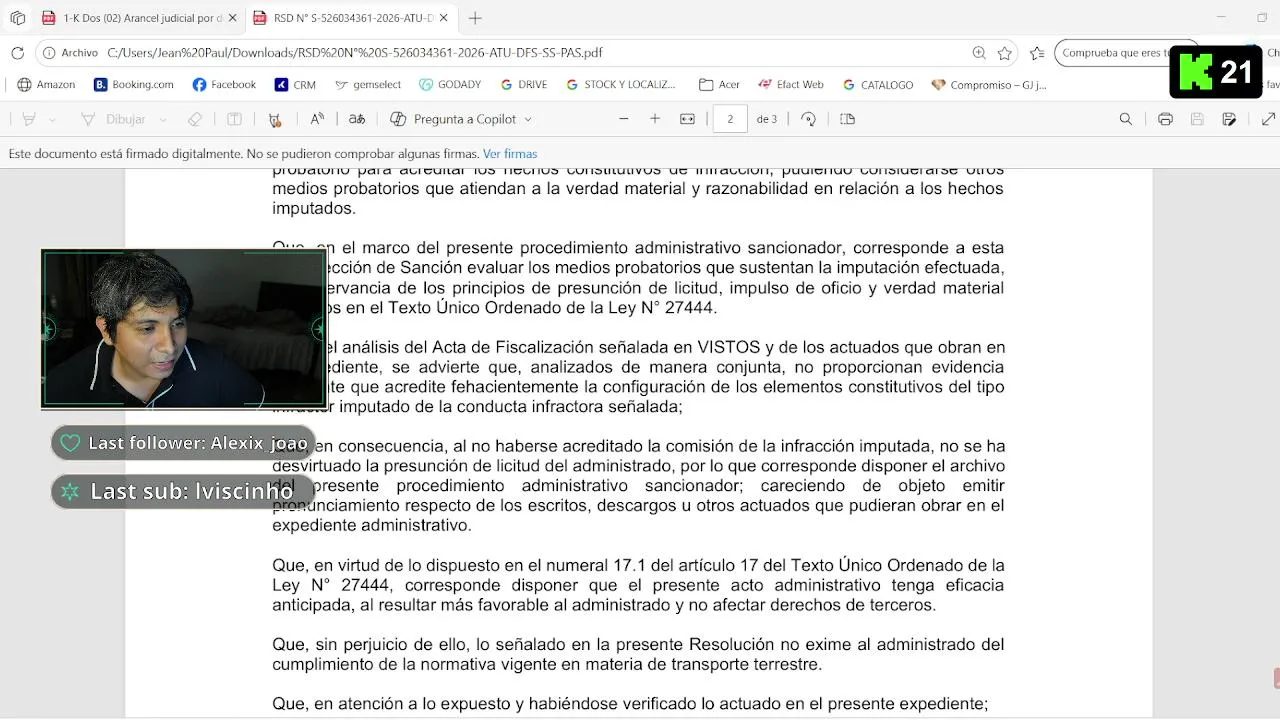
Task: Click the 'de 3' page count text
Action: (767, 119)
